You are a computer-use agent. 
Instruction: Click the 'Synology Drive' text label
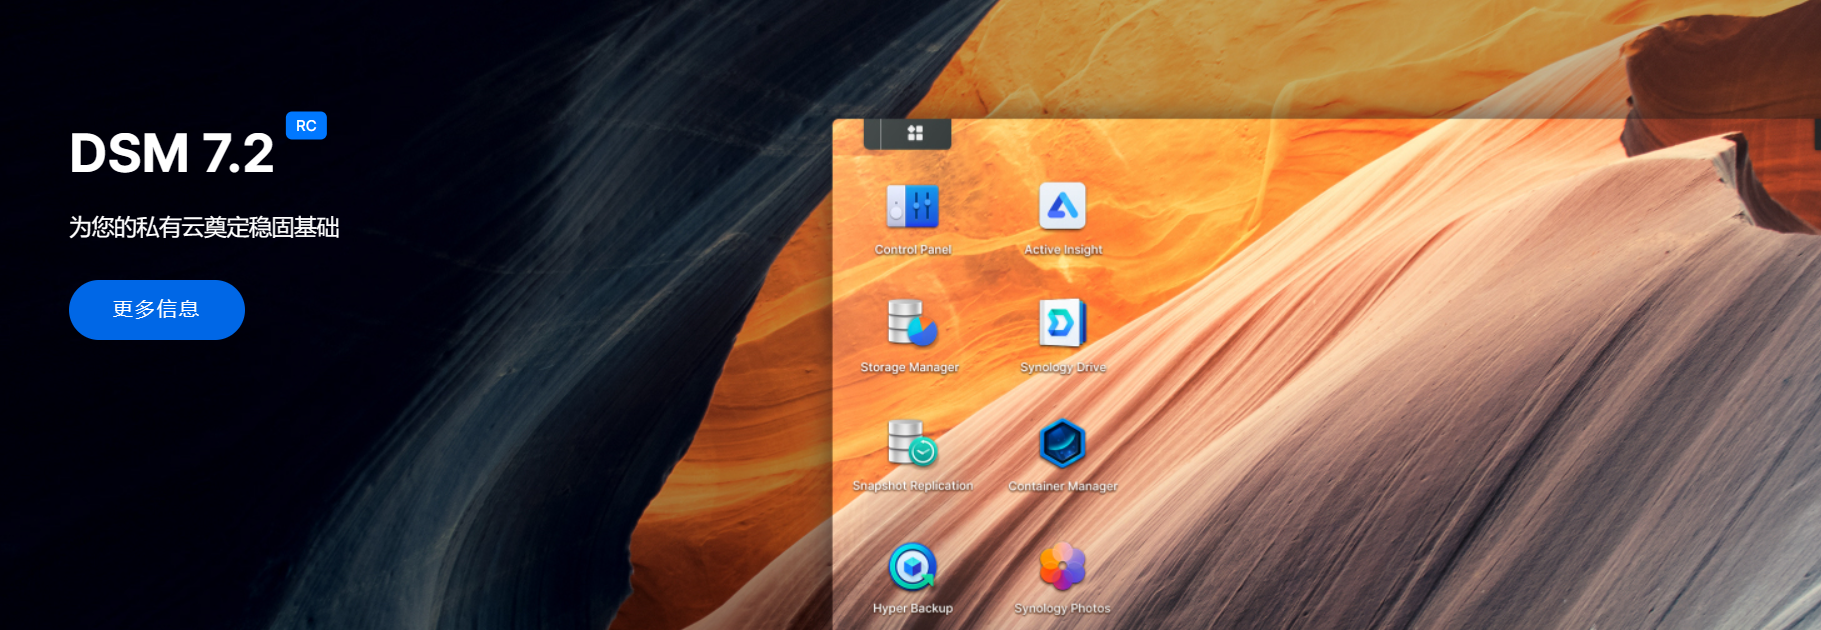pyautogui.click(x=1063, y=368)
